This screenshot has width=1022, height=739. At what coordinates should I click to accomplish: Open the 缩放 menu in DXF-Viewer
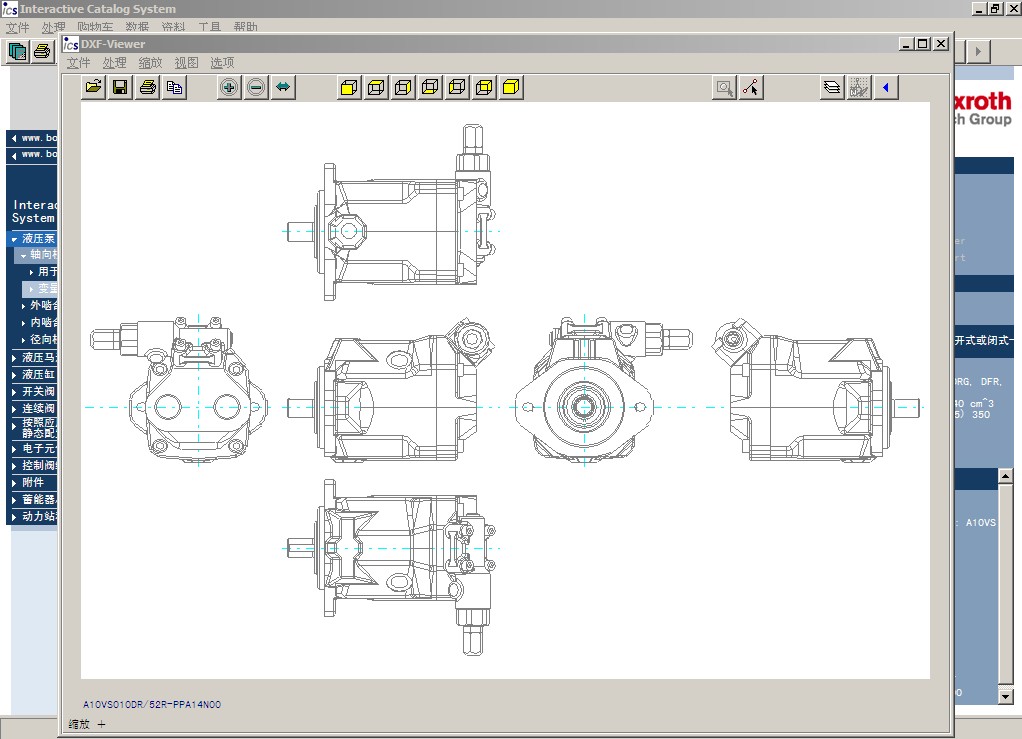click(150, 63)
